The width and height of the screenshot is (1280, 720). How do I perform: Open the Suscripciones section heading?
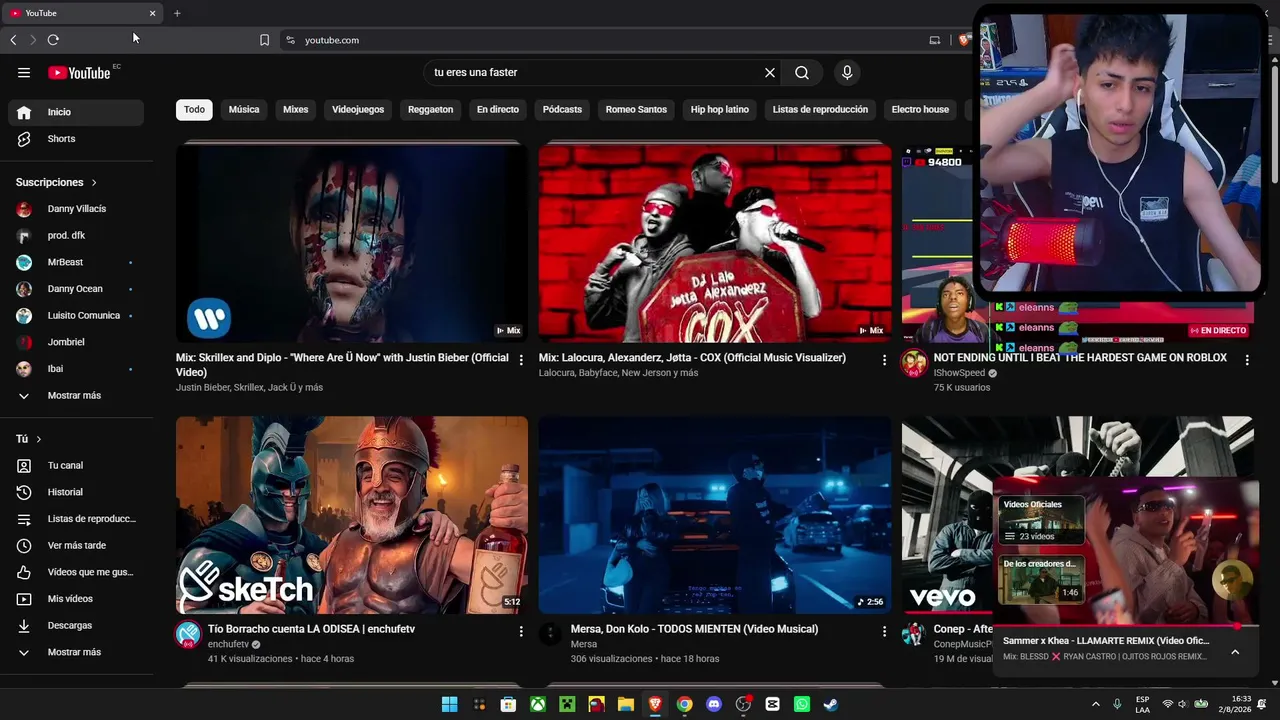56,182
